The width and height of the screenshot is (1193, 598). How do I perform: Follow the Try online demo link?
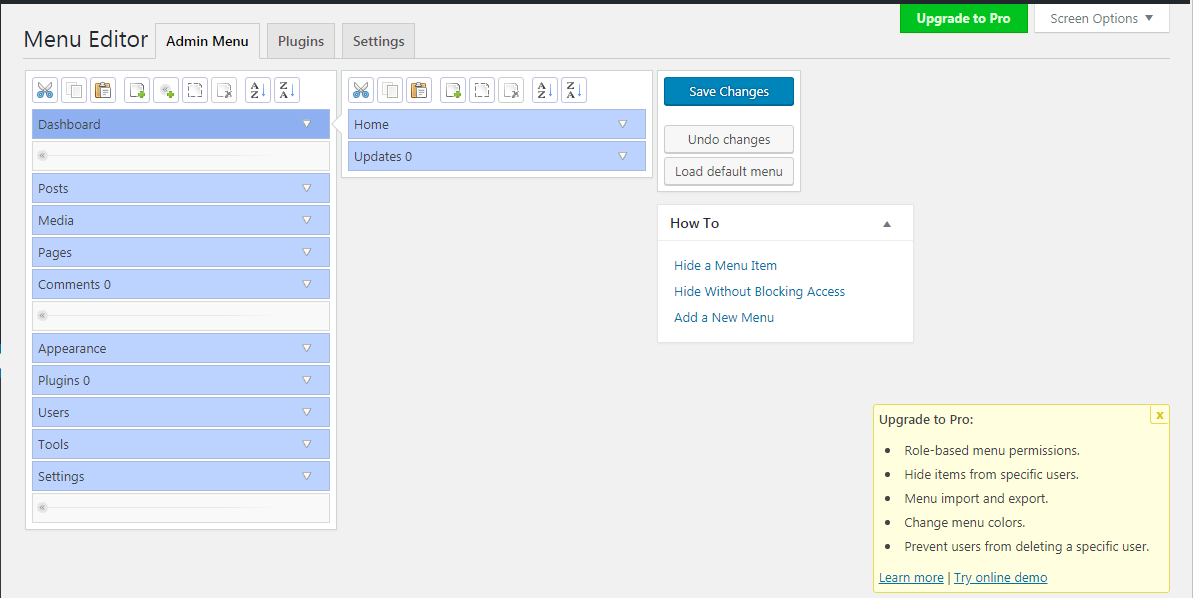click(1001, 577)
